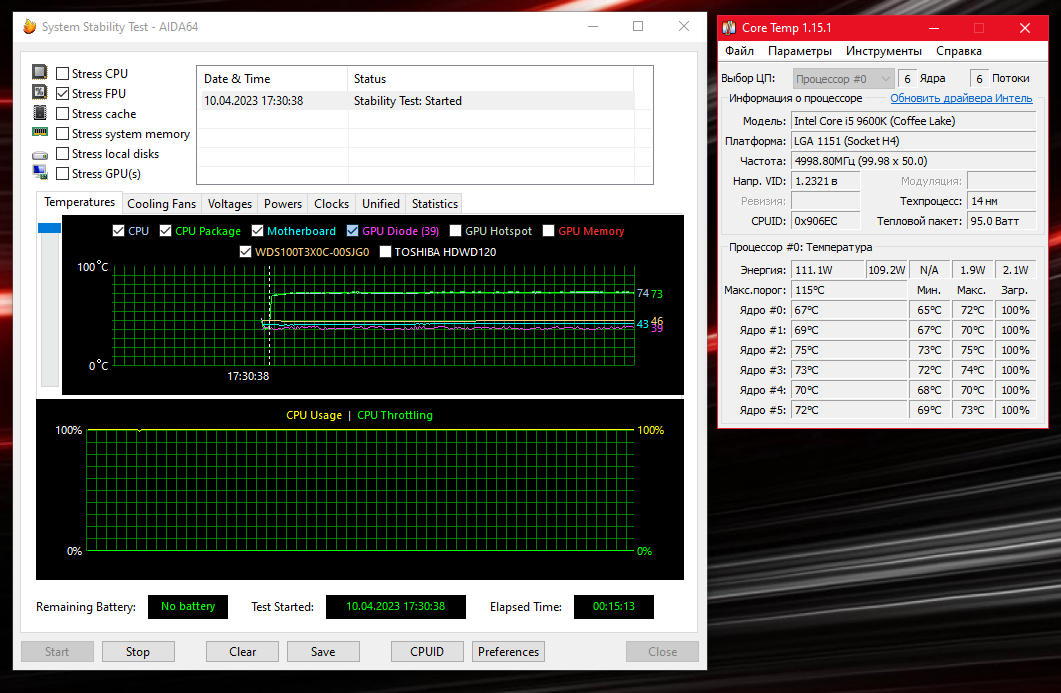Switch to the Clocks tab
1061x693 pixels.
pyautogui.click(x=332, y=204)
